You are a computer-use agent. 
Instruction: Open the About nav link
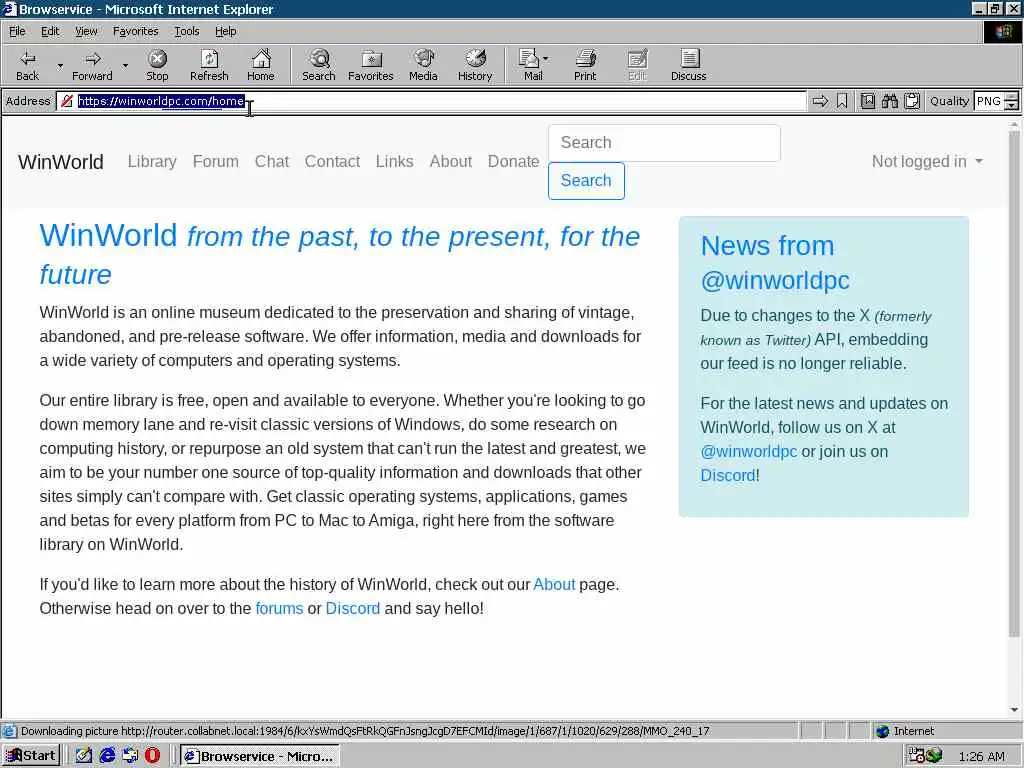point(451,161)
